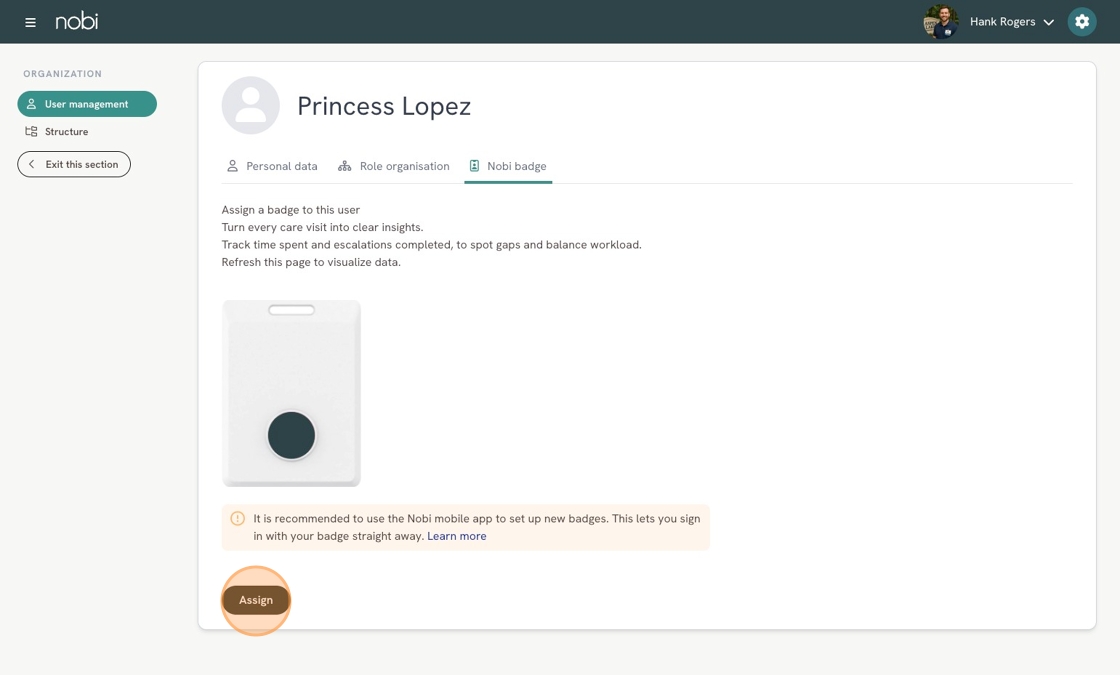Click Hank Rogers' profile photo

click(941, 21)
